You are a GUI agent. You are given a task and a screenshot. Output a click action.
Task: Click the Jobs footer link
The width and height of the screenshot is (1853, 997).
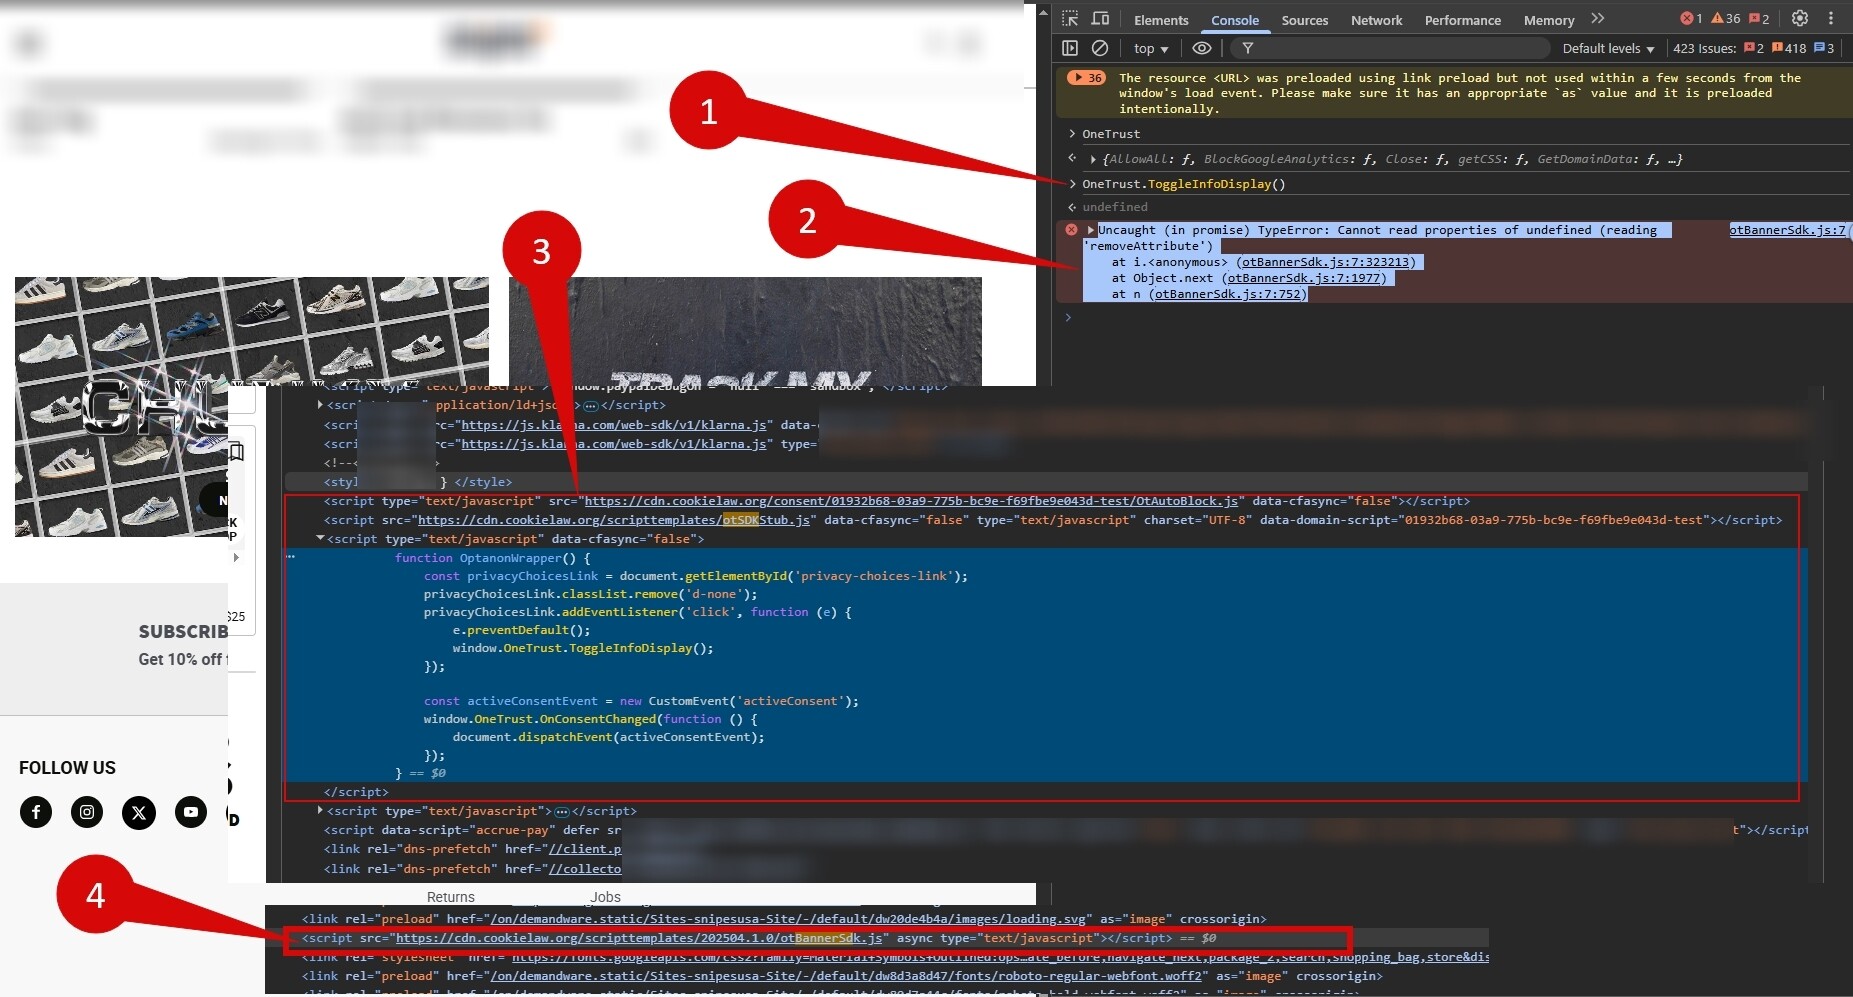coord(605,897)
